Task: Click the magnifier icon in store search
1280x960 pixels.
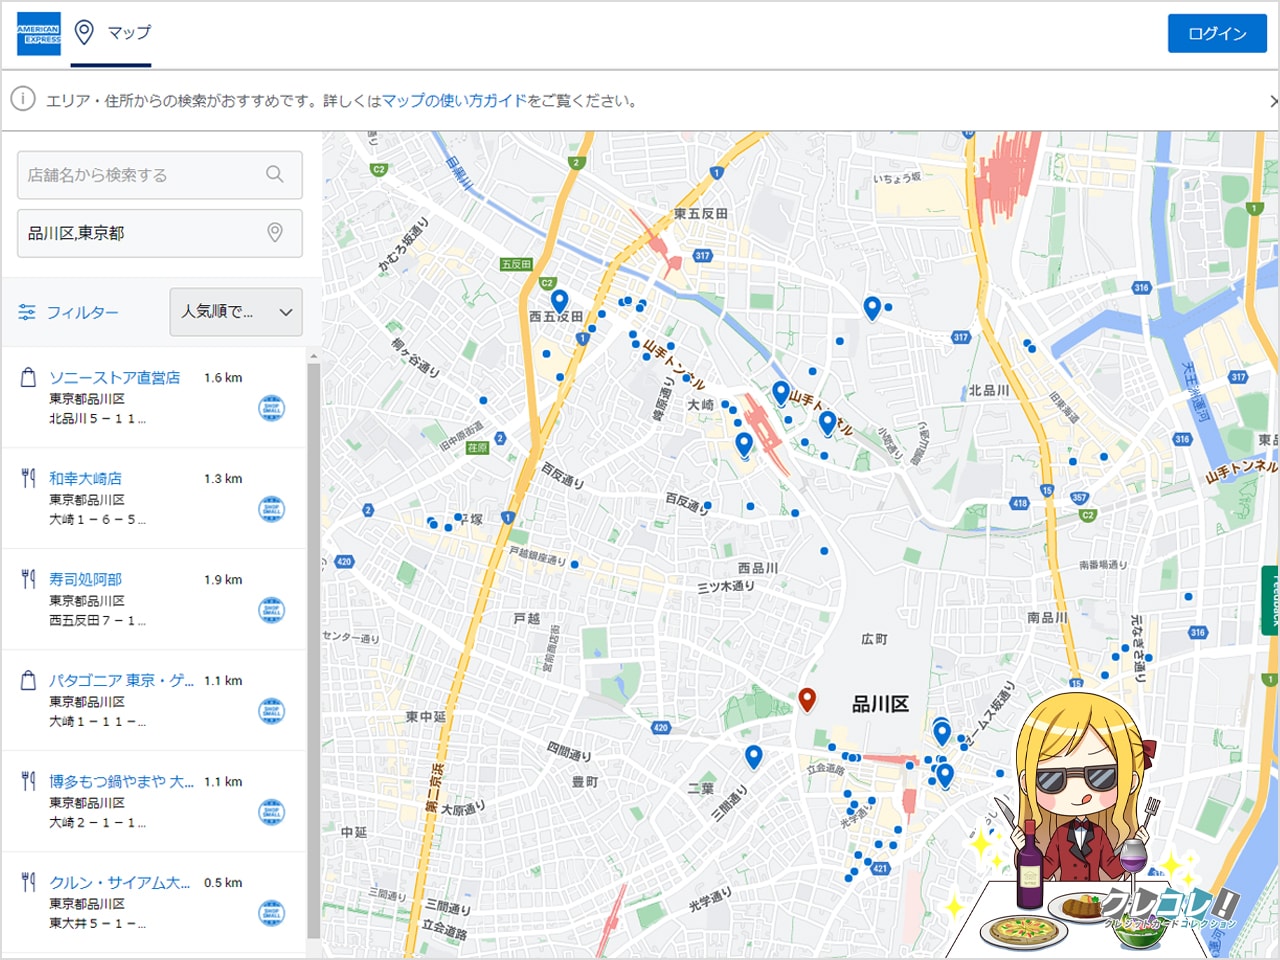Action: (274, 174)
